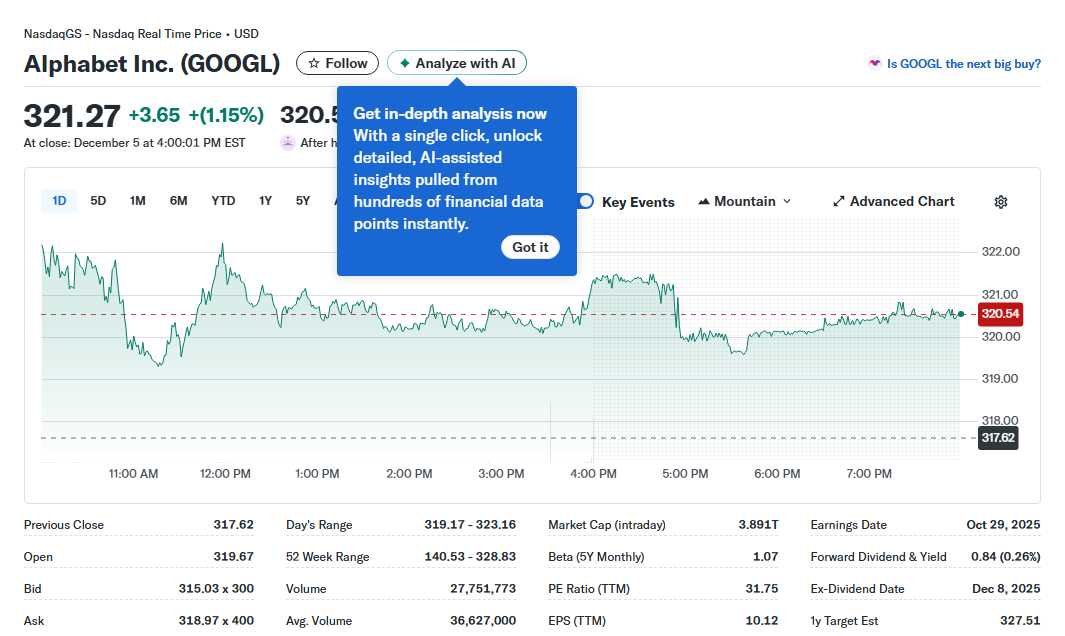Select the 1D time range tab
The width and height of the screenshot is (1065, 636).
[x=59, y=201]
